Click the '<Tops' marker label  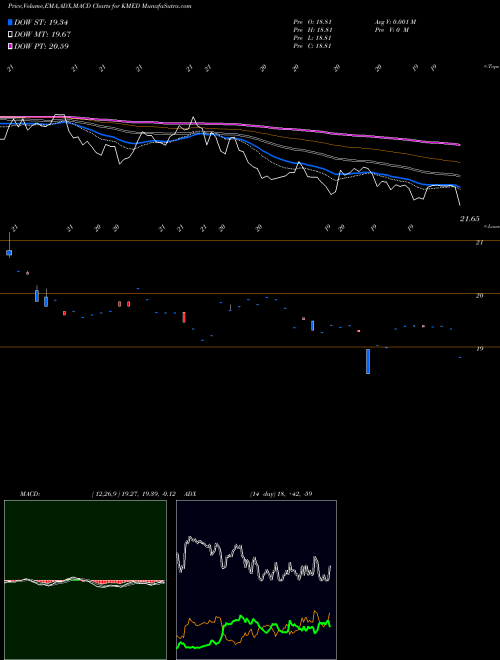coord(492,67)
